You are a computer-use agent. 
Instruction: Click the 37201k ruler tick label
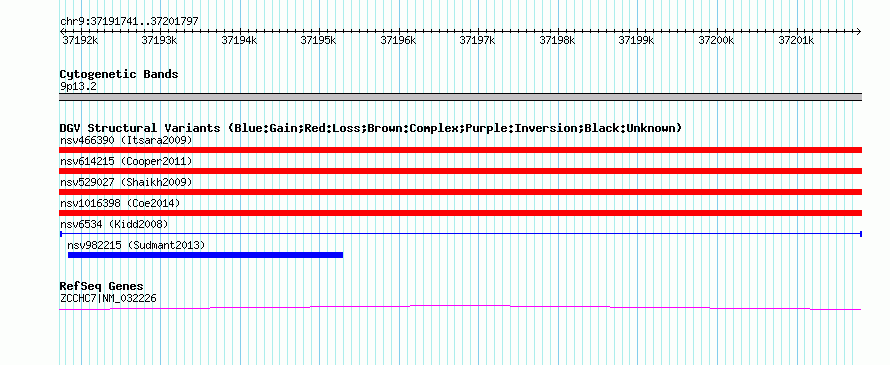point(796,40)
